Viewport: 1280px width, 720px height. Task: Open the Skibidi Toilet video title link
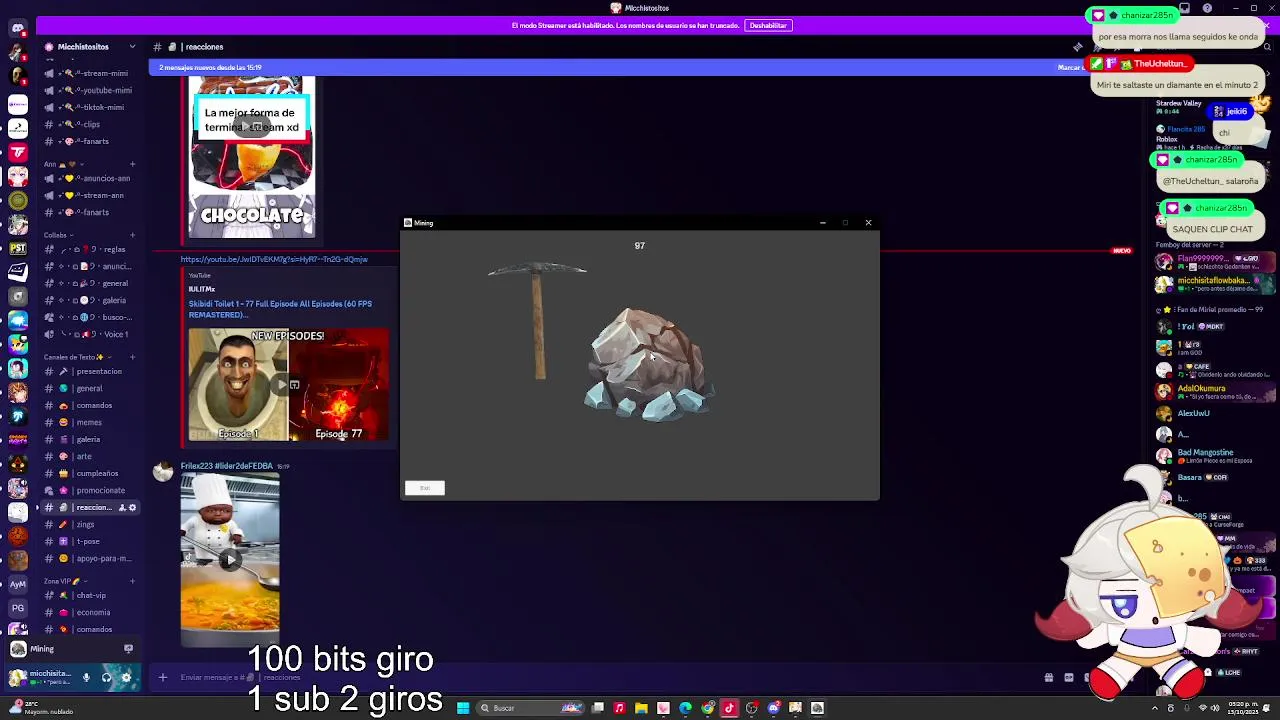(280, 309)
